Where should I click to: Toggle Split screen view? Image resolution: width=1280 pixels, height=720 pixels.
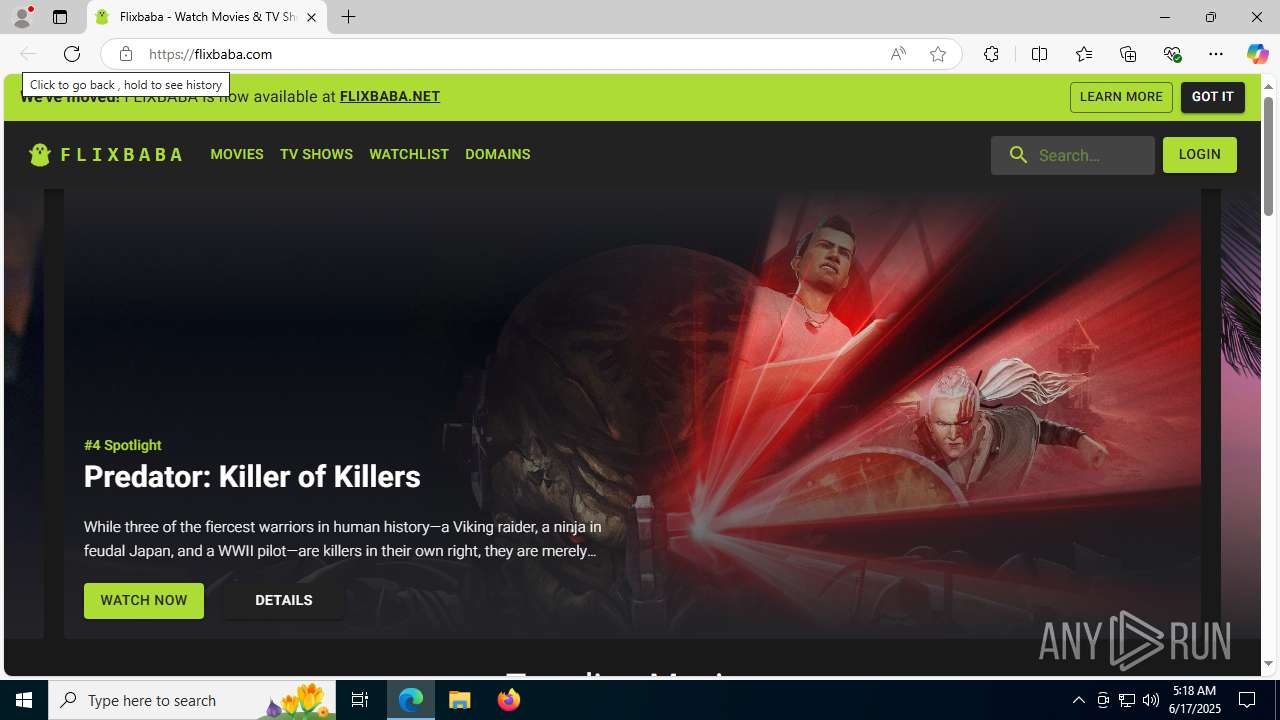tap(1039, 54)
